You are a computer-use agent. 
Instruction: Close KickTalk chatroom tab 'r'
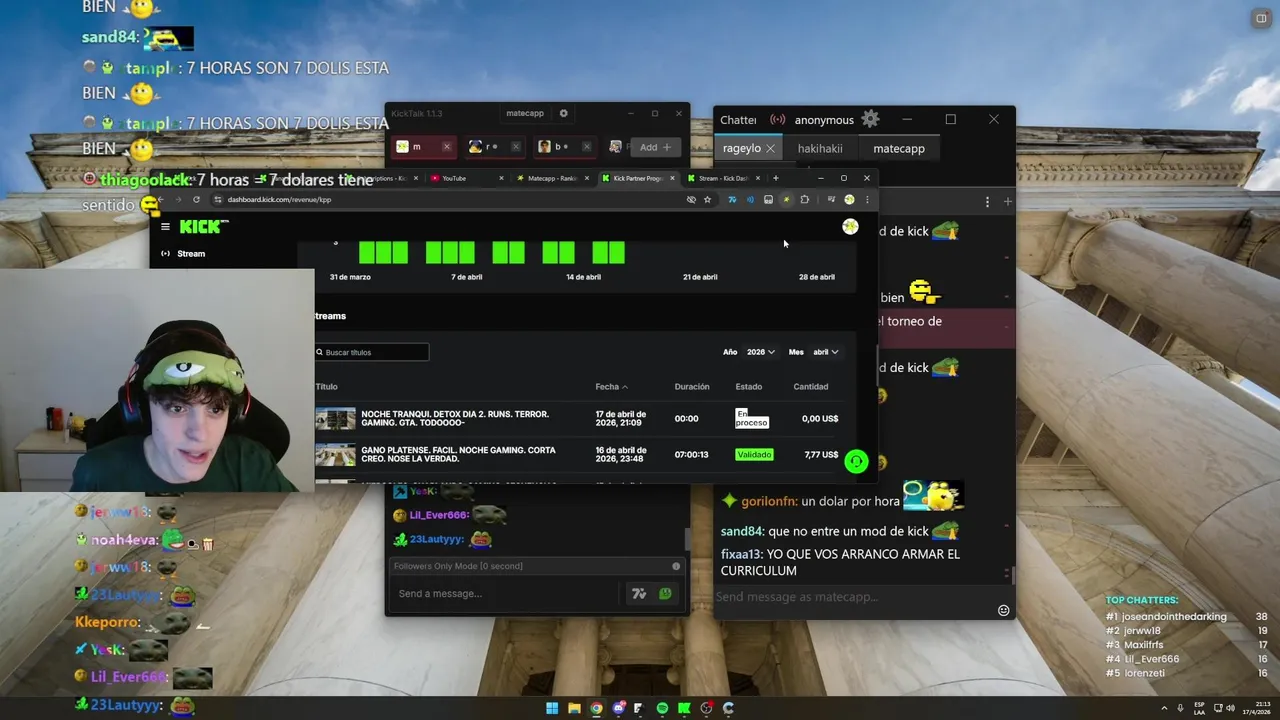(516, 147)
